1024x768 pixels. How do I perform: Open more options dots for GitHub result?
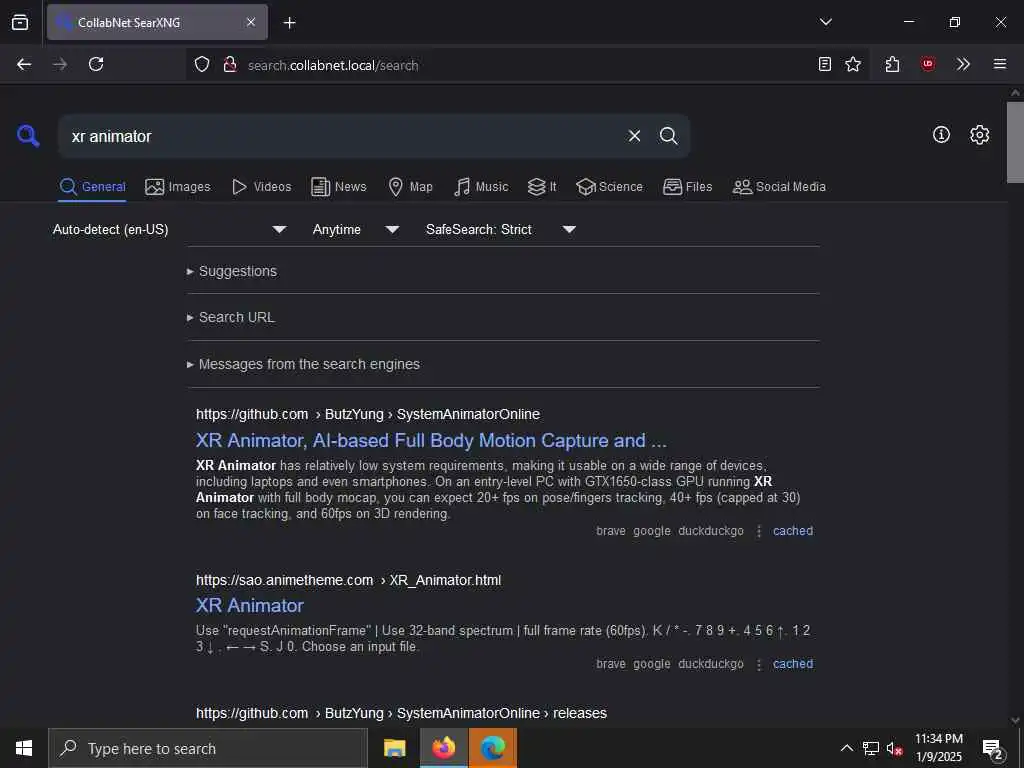[x=759, y=531]
